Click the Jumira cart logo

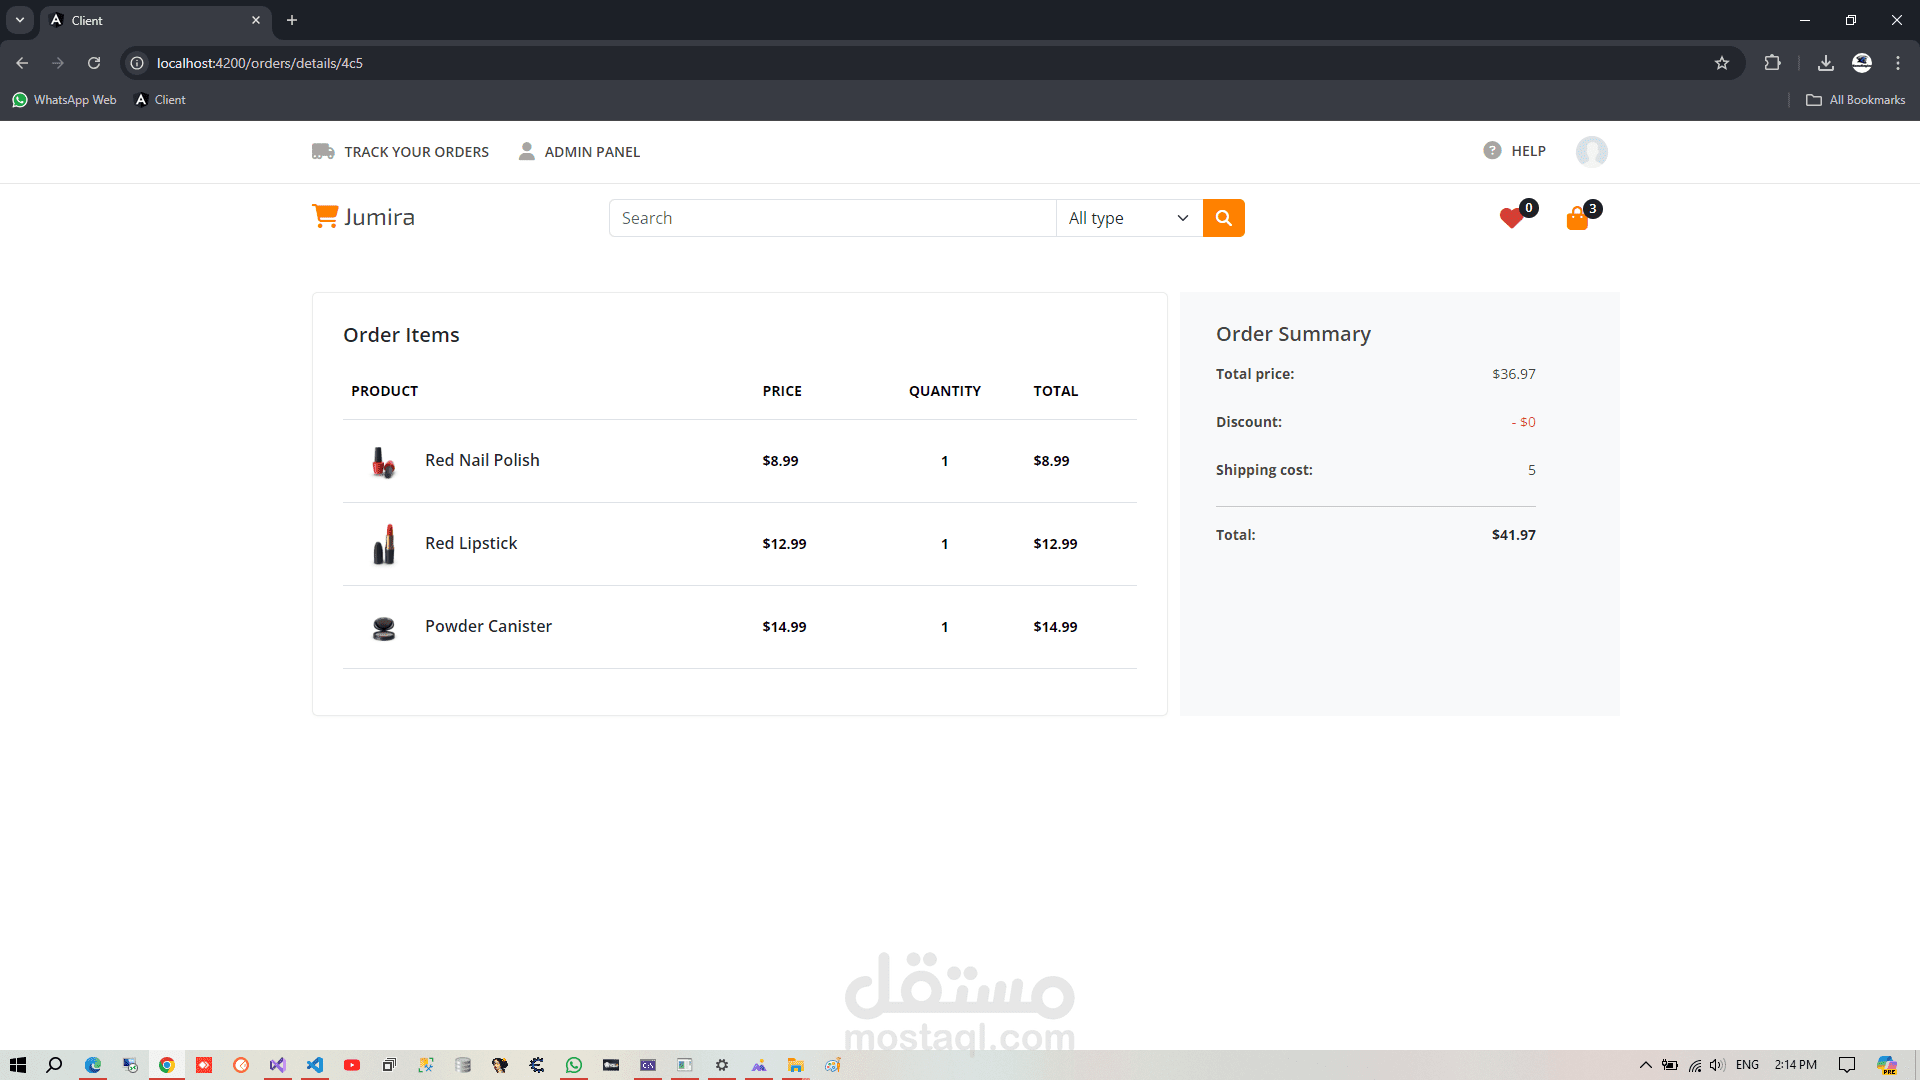coord(325,216)
